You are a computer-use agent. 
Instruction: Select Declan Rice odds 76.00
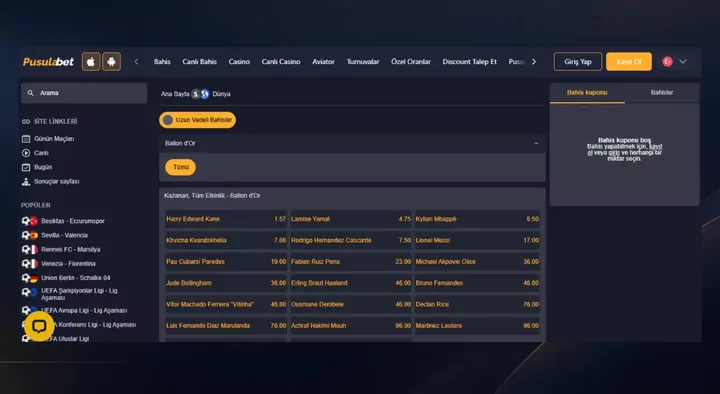pos(477,304)
